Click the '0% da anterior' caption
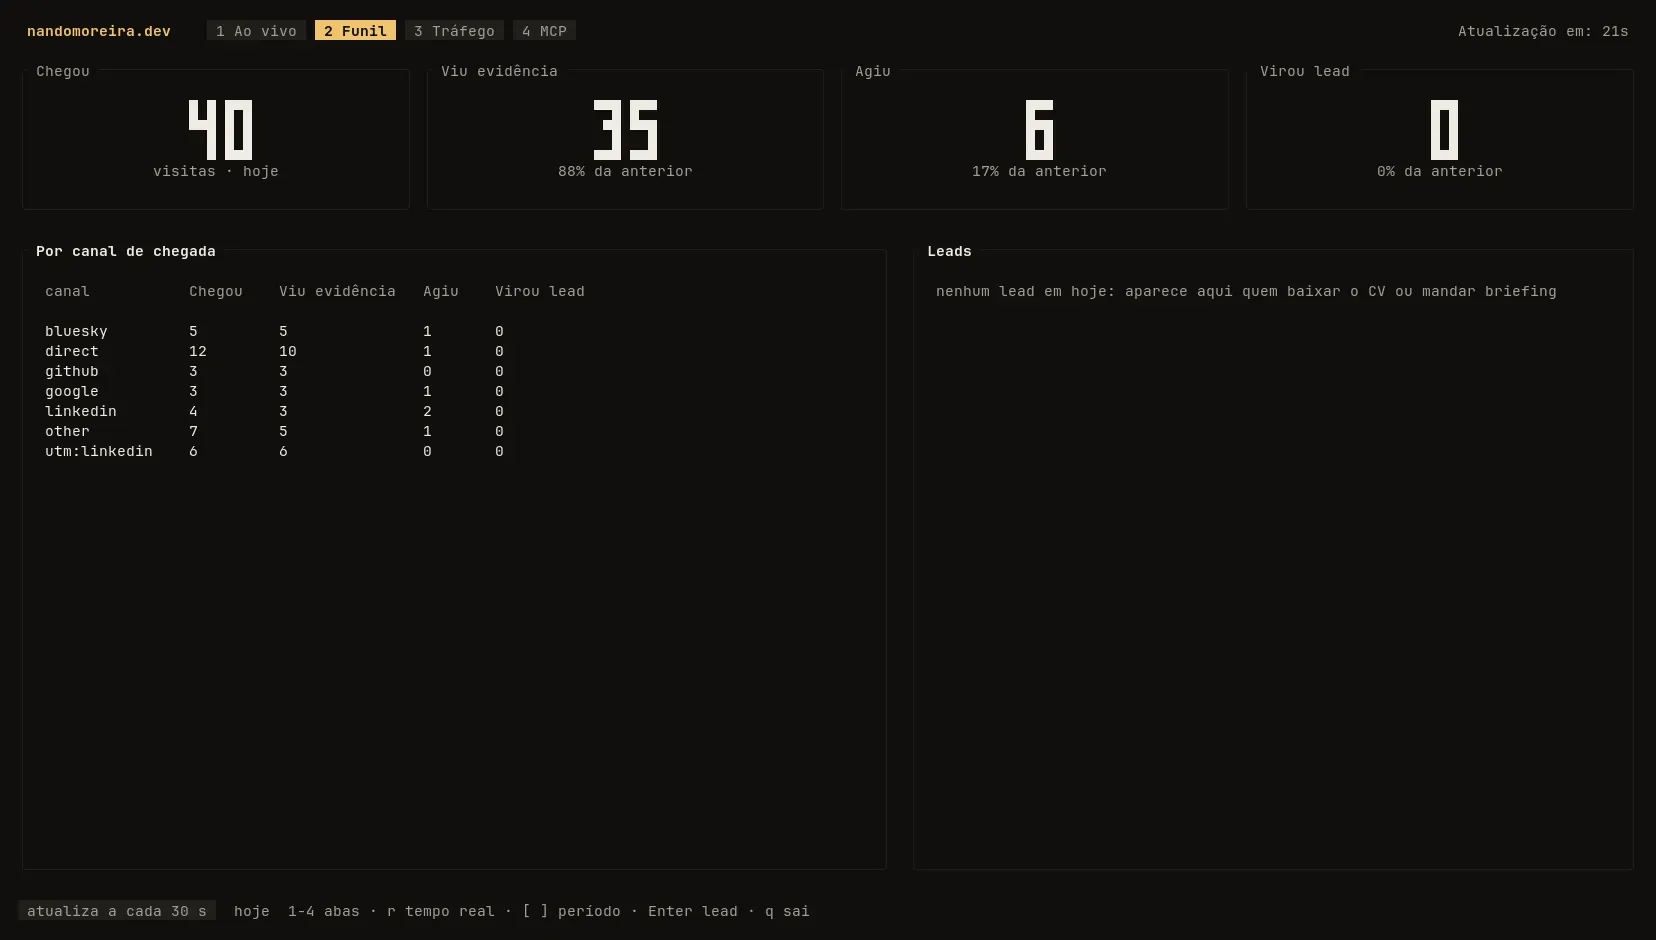Viewport: 1656px width, 940px height. 1439,171
